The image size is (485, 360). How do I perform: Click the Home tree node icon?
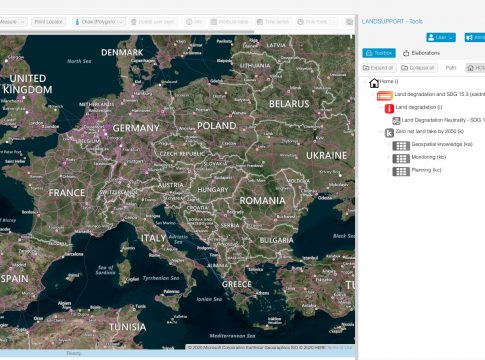(x=374, y=83)
